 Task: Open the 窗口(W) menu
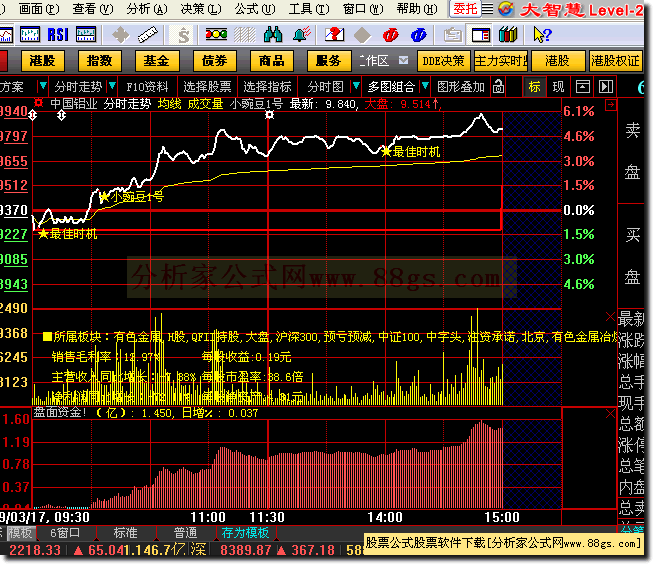(x=363, y=9)
